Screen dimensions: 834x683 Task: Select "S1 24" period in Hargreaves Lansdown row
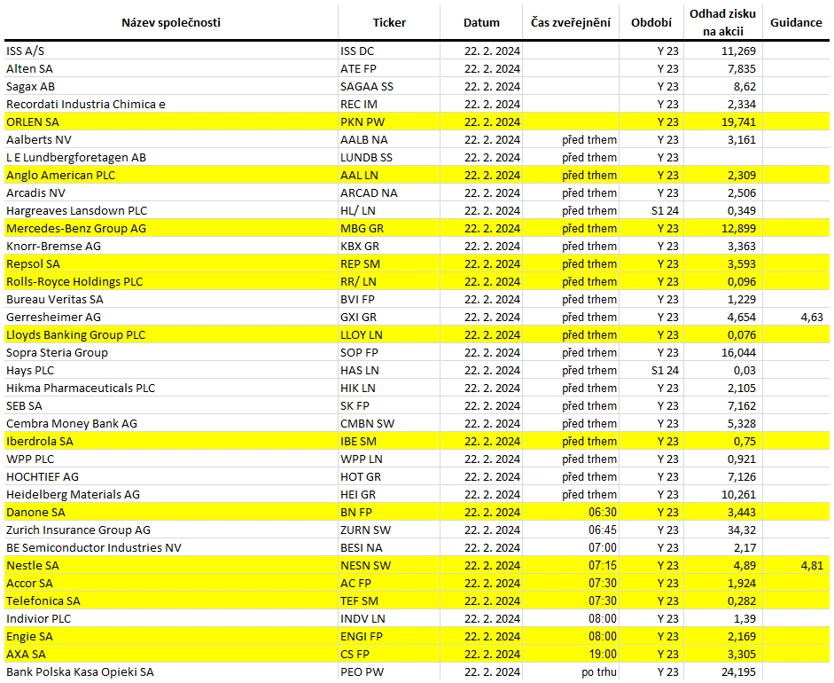click(665, 211)
